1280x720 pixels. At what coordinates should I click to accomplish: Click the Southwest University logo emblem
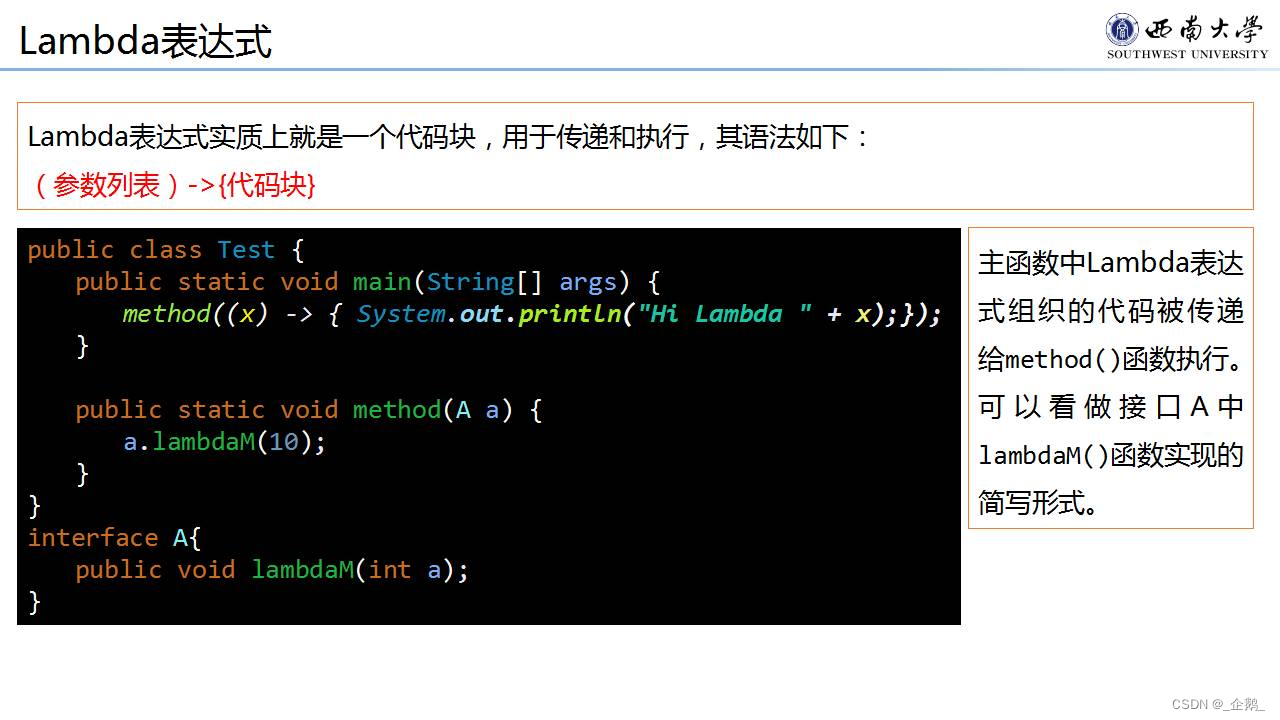click(x=1122, y=29)
